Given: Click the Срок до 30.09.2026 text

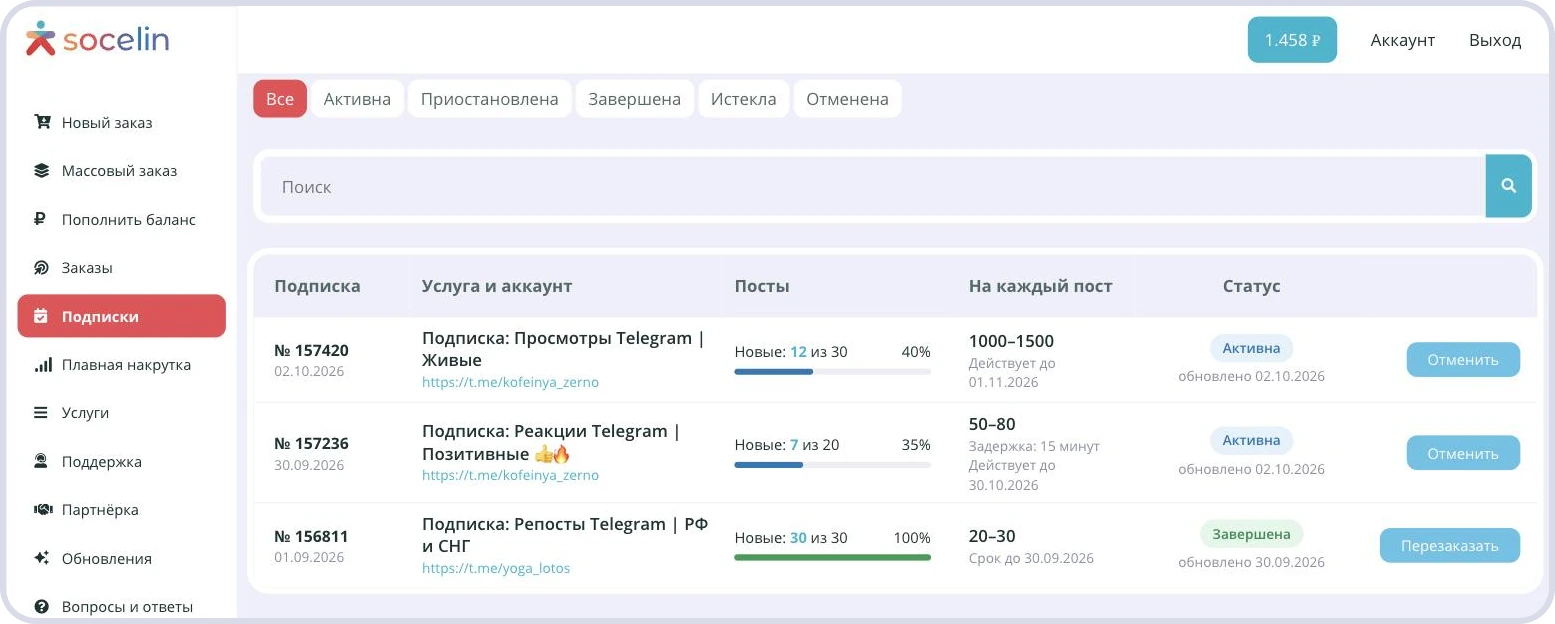Looking at the screenshot, I should [1031, 558].
